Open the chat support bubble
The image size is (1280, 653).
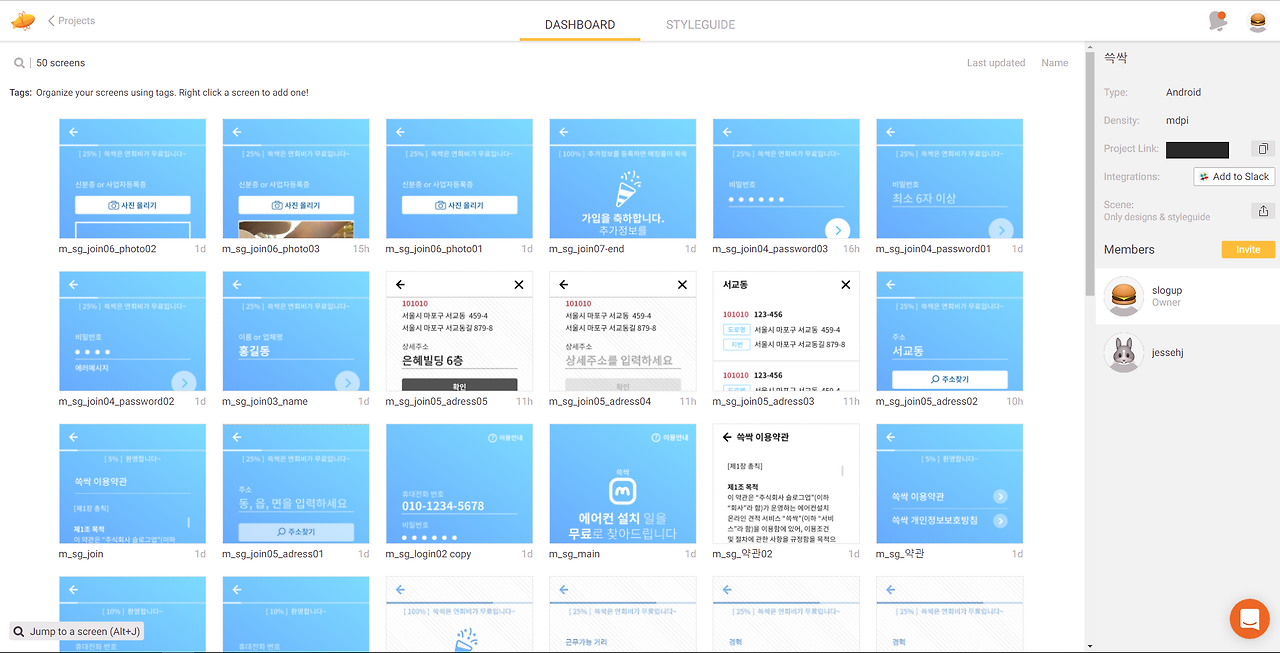tap(1248, 618)
